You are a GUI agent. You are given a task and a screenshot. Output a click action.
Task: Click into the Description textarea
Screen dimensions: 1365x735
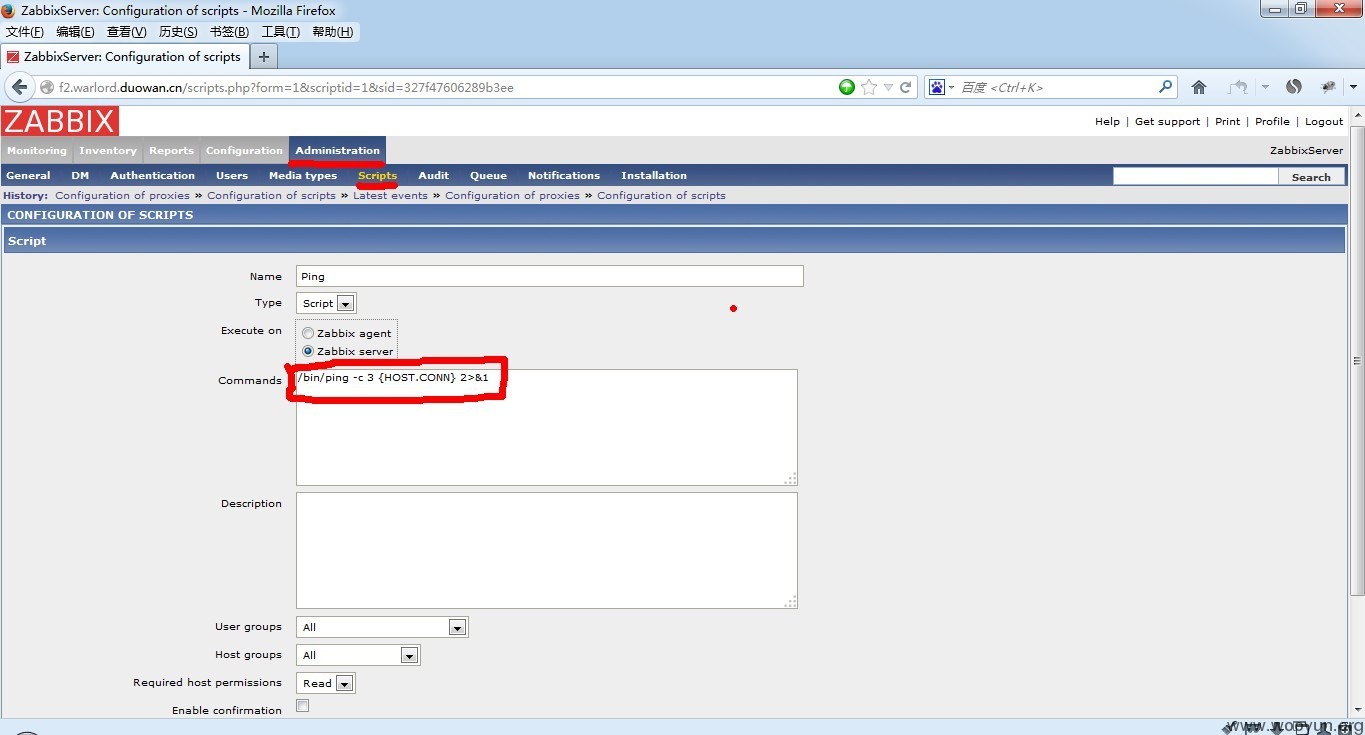[x=547, y=550]
